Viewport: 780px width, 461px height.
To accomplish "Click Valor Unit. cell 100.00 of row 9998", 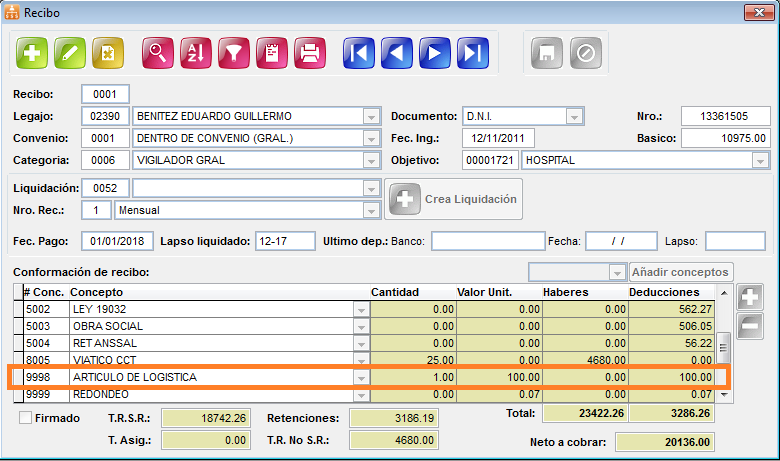I will click(499, 377).
